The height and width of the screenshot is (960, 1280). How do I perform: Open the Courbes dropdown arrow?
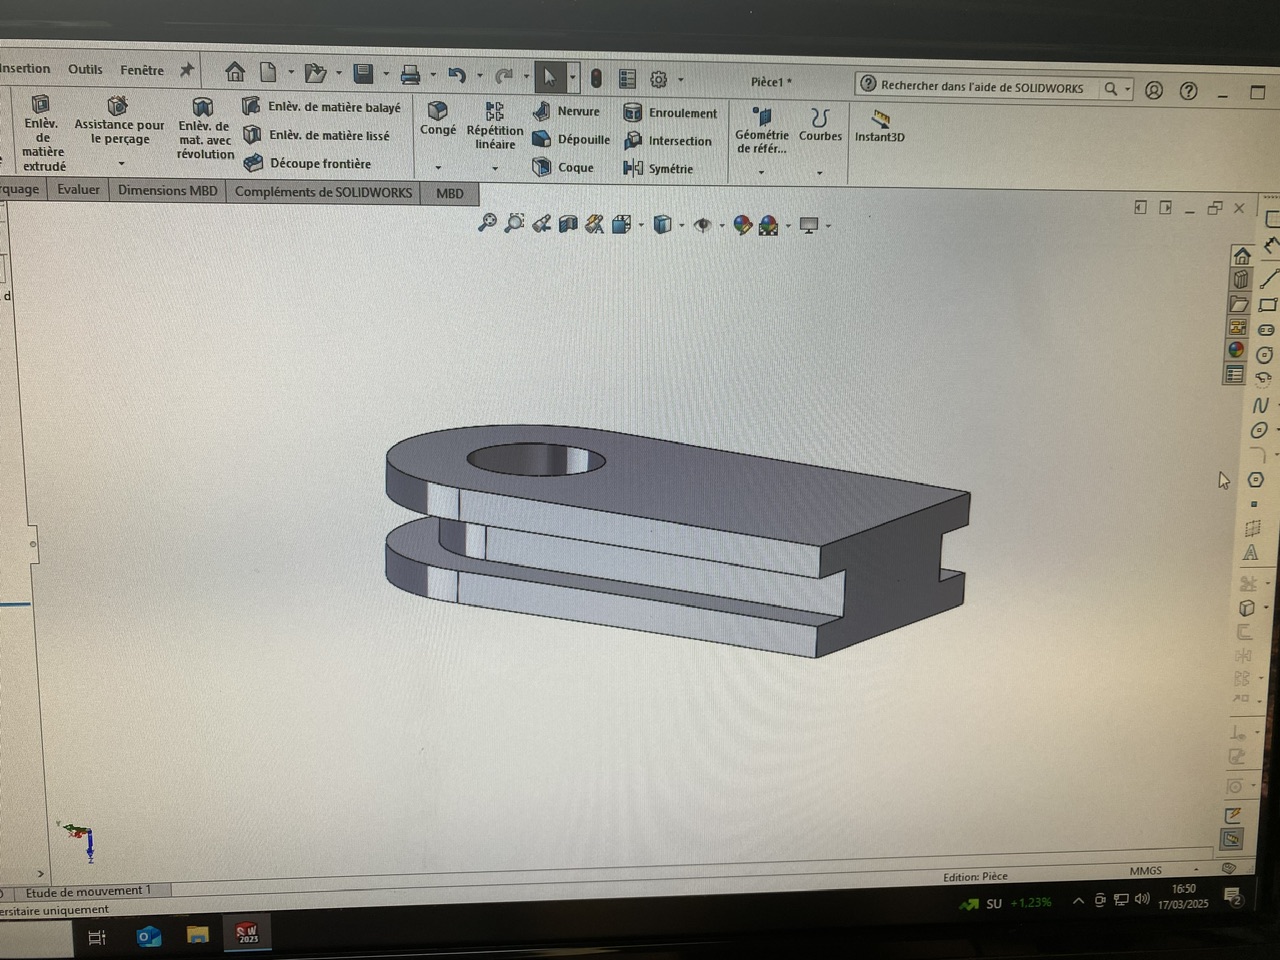(x=820, y=172)
